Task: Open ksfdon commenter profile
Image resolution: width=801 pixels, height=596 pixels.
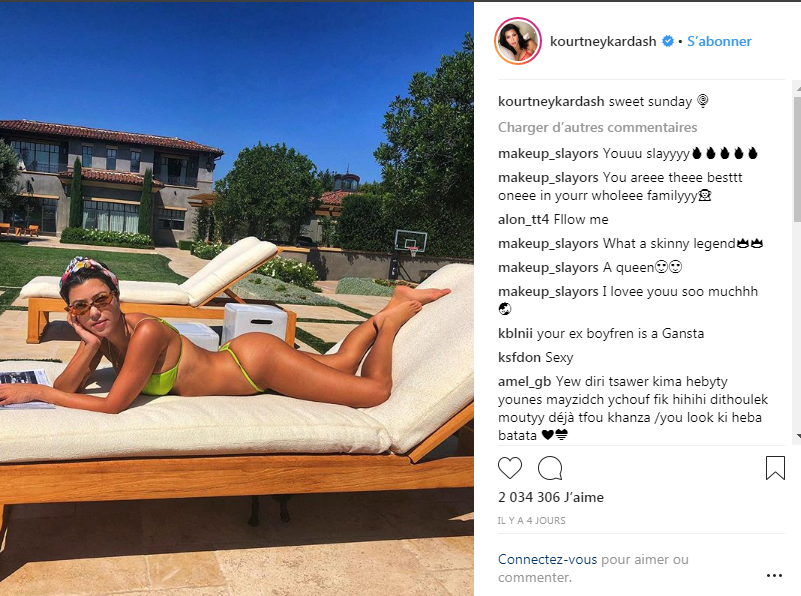Action: [520, 357]
